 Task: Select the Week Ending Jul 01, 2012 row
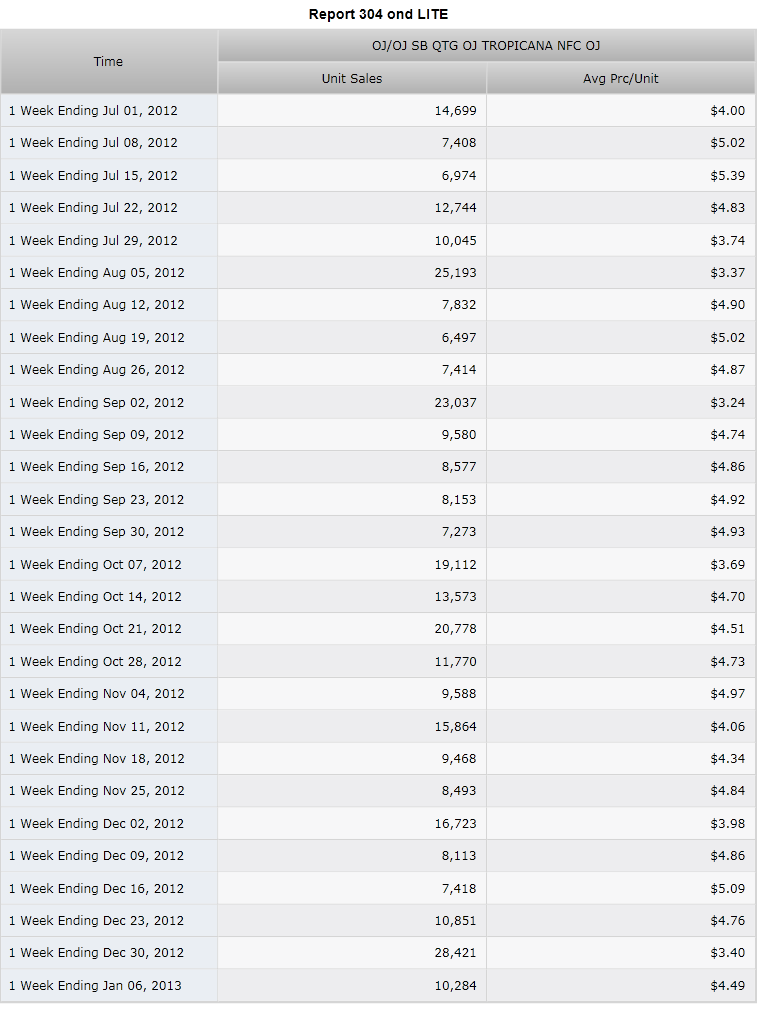tap(378, 111)
